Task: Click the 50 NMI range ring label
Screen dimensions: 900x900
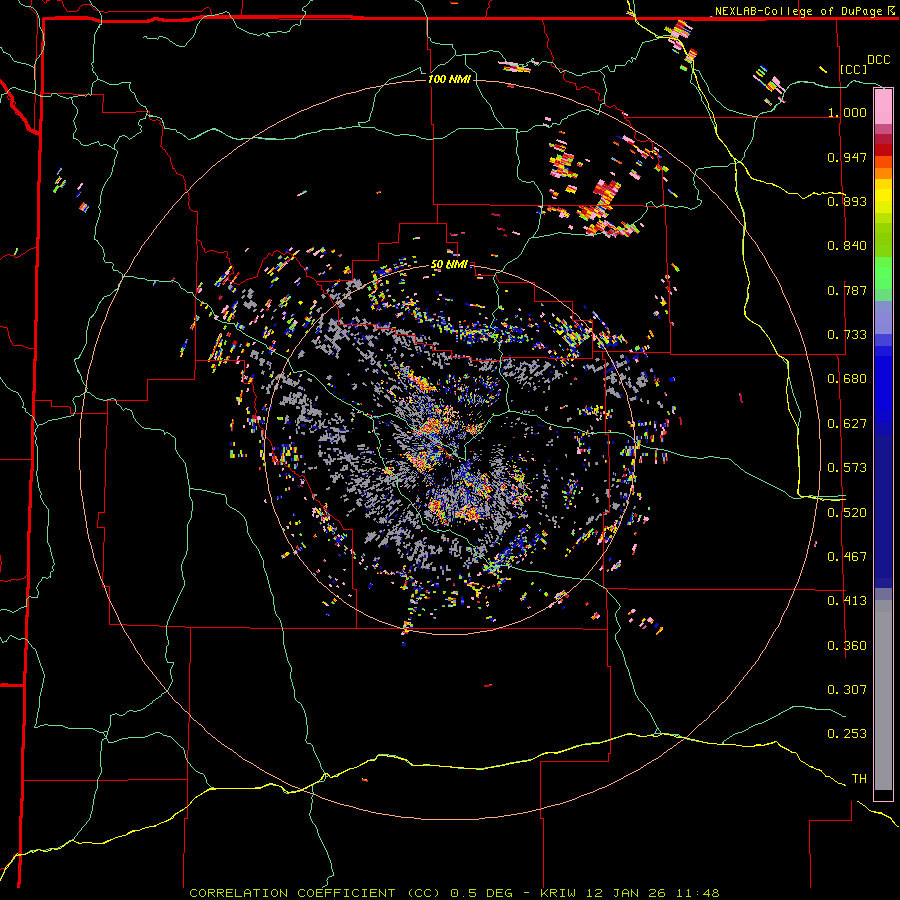Action: pyautogui.click(x=449, y=264)
